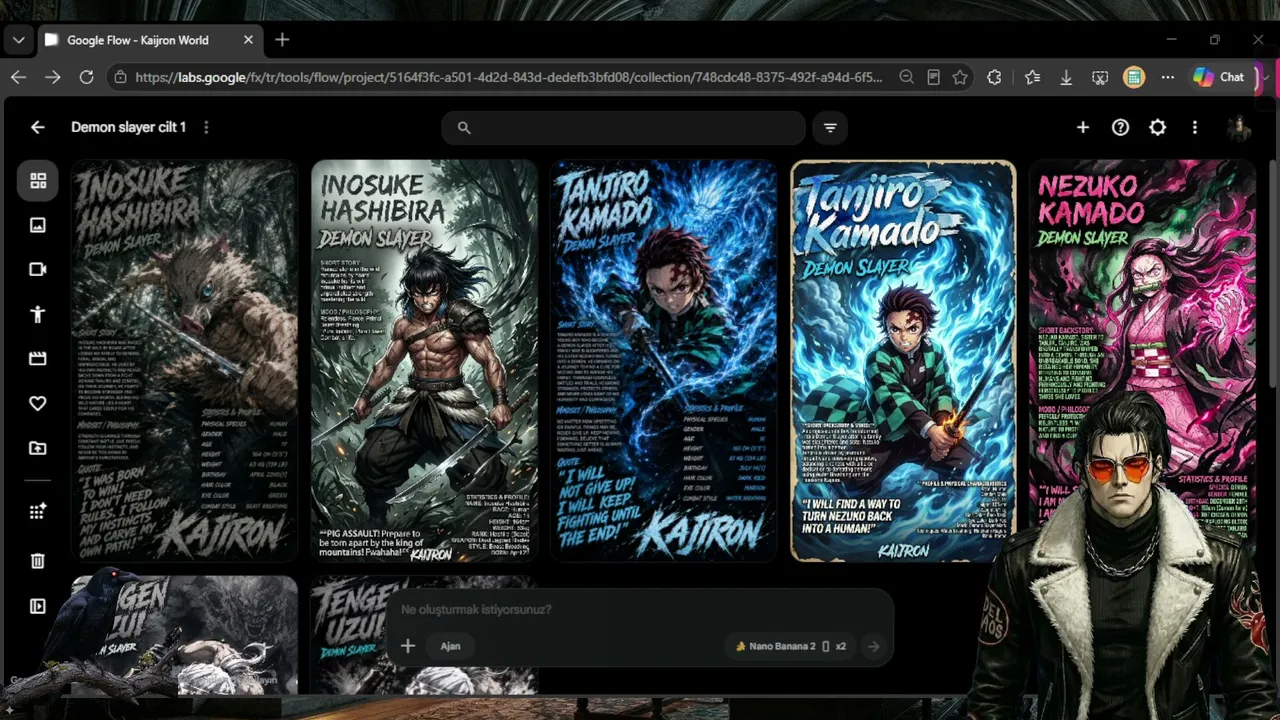Image resolution: width=1280 pixels, height=720 pixels.
Task: Open the calculator extension icon
Action: 1133,77
